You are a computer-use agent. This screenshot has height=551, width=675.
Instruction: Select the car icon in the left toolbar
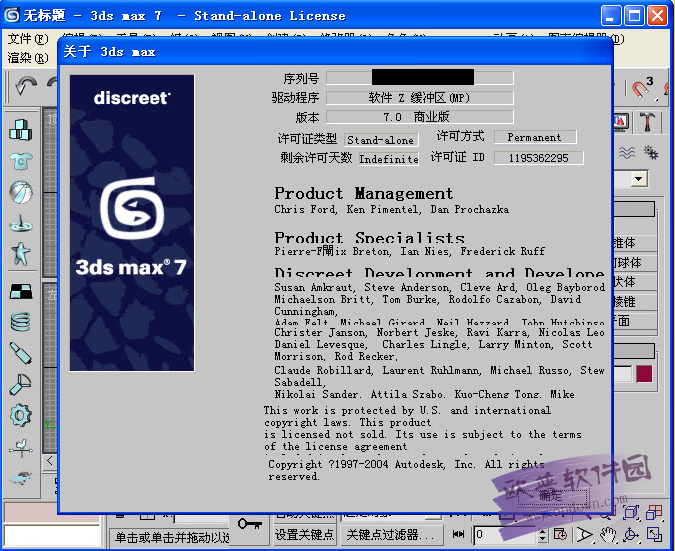click(21, 477)
